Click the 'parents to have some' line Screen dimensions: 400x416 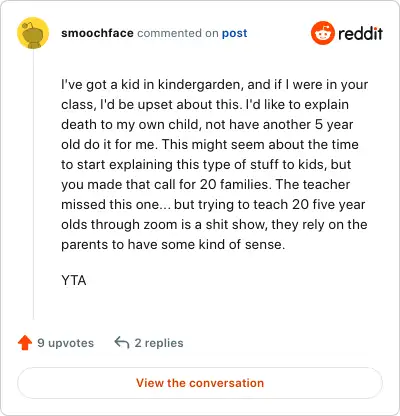[x=173, y=245]
